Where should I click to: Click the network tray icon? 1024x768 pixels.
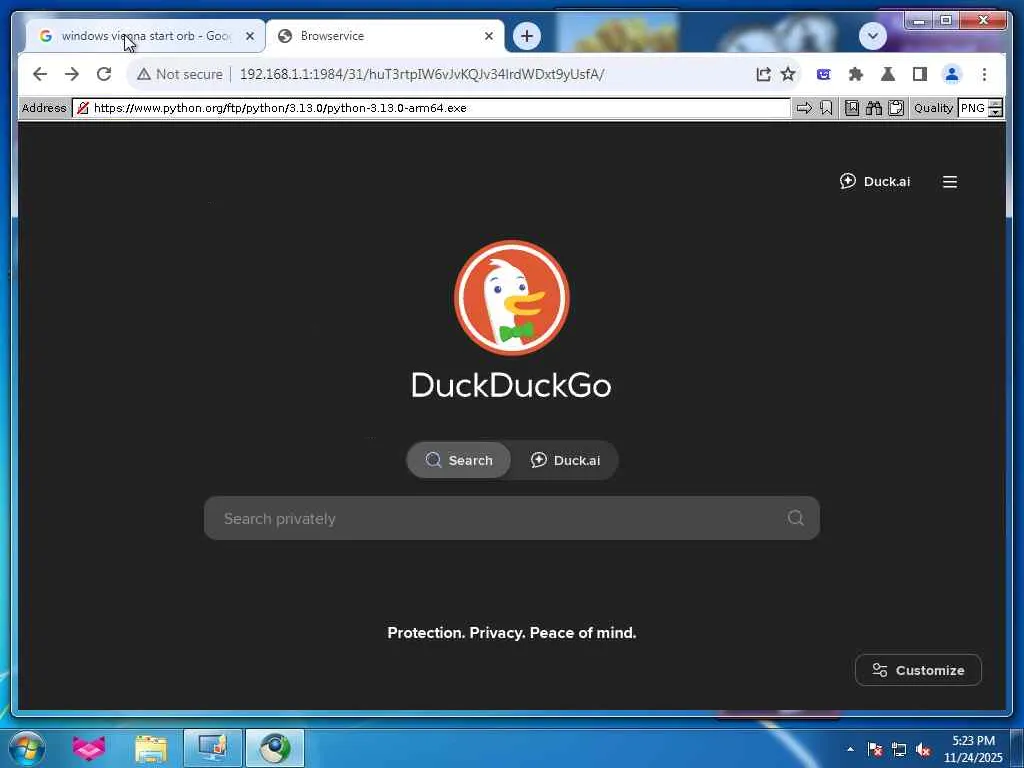(899, 749)
